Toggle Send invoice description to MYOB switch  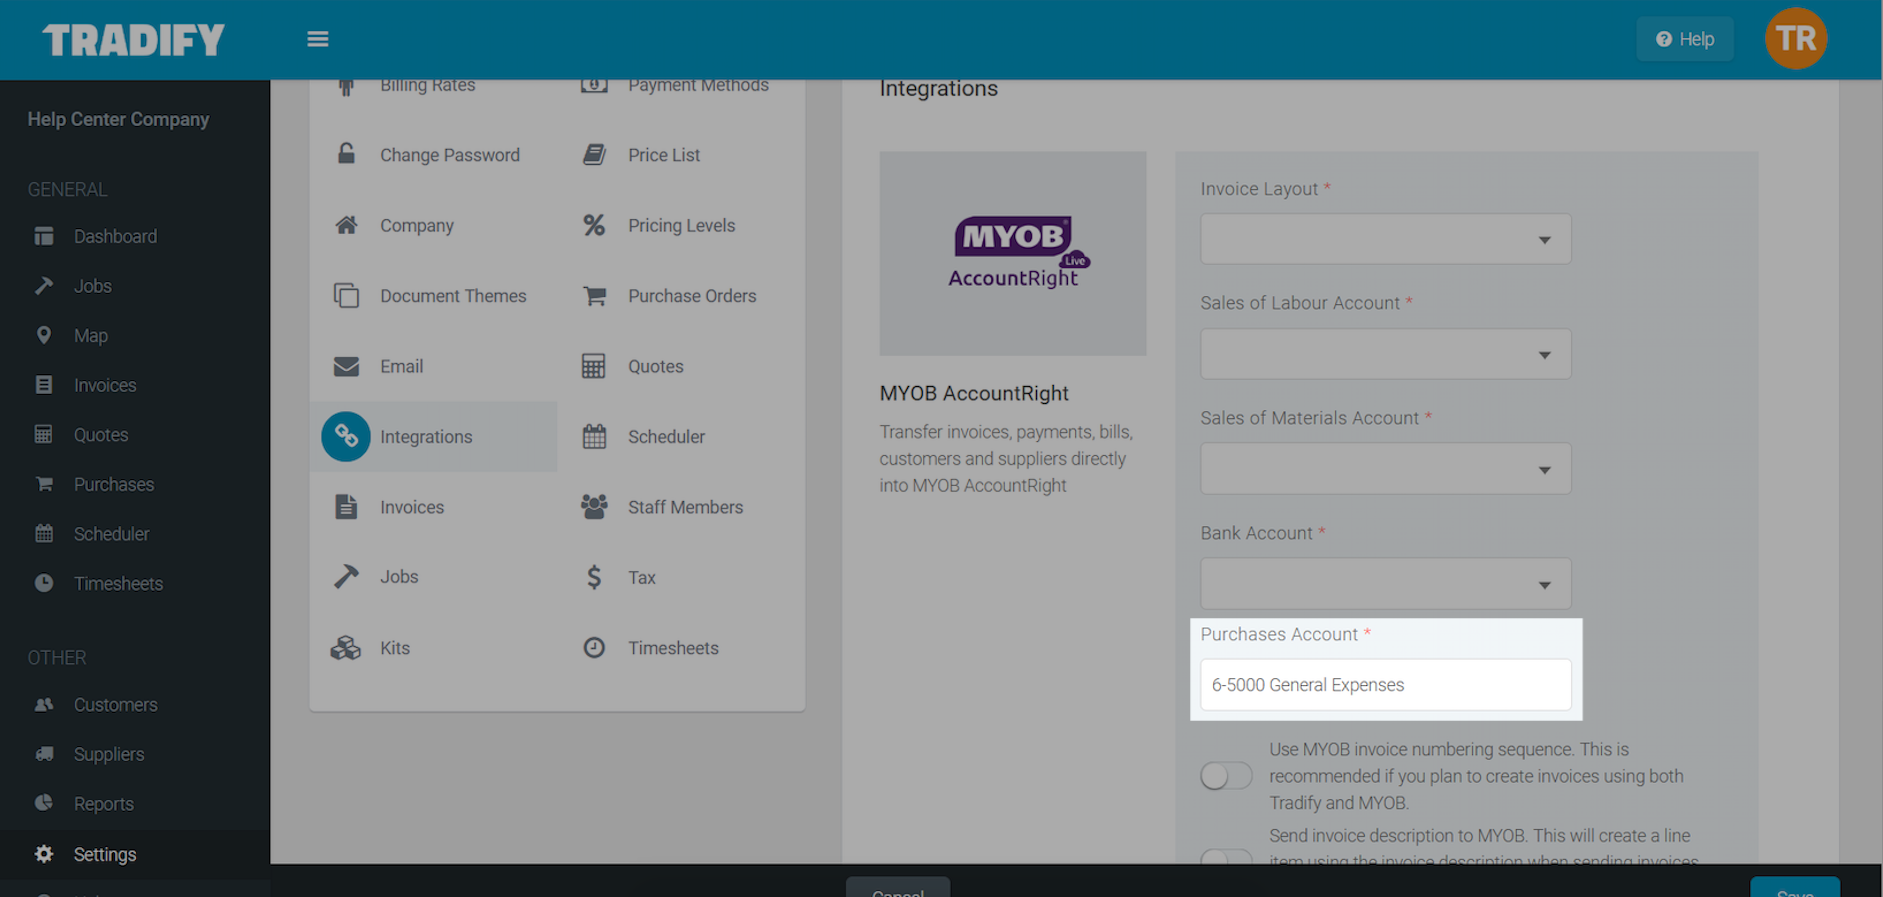(1226, 857)
